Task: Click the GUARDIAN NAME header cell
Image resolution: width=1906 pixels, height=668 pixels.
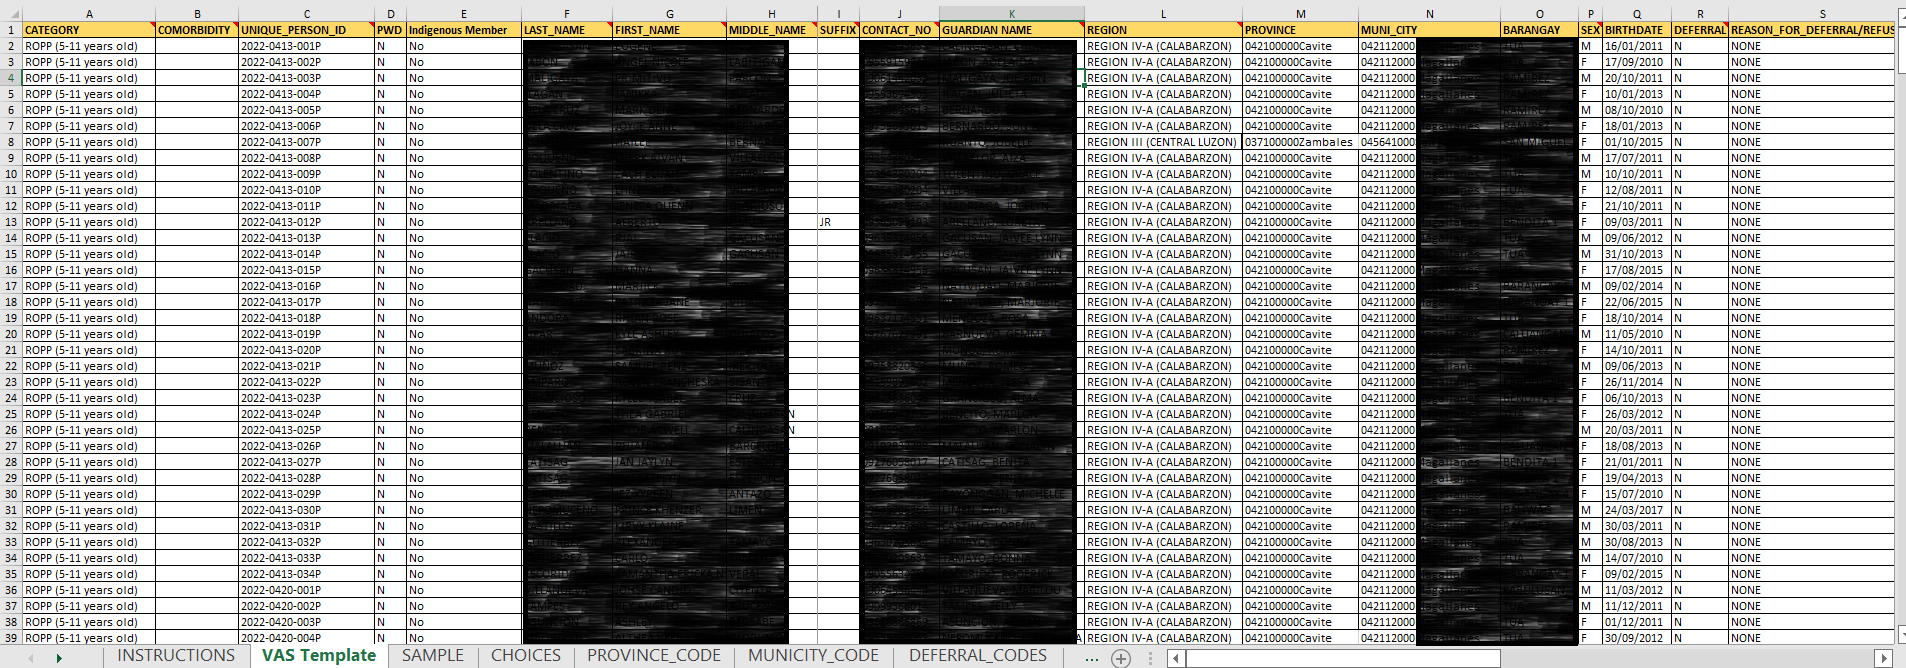Action: pos(1012,30)
